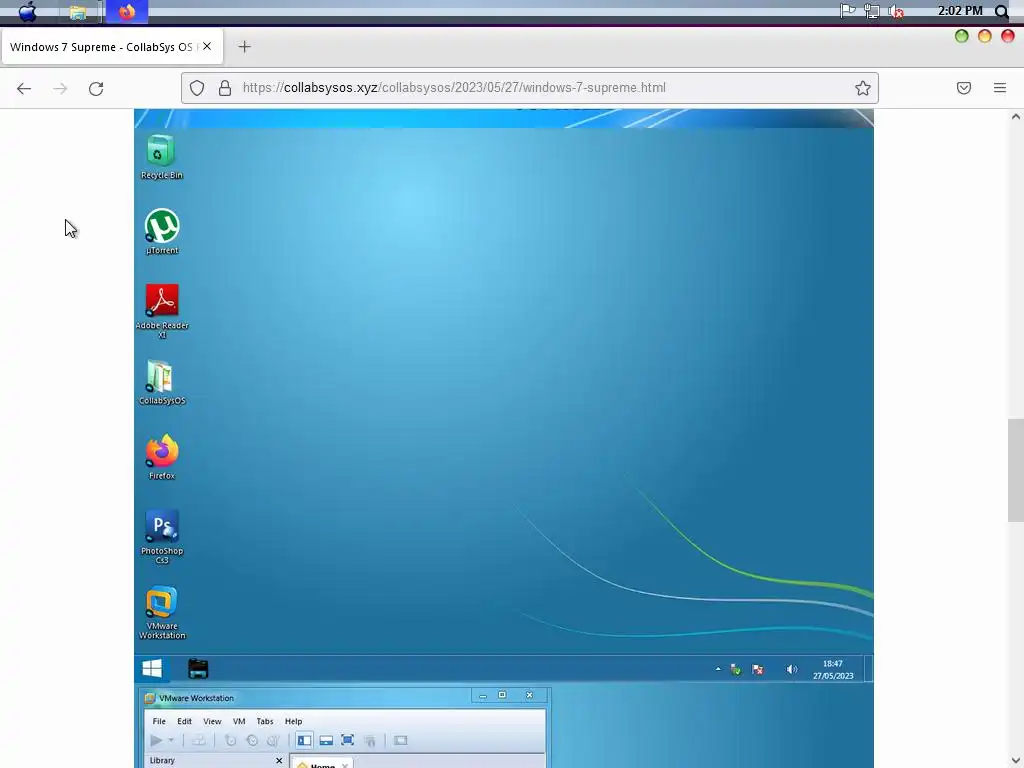The height and width of the screenshot is (768, 1024).
Task: Click the network tray icon
Action: tap(872, 11)
